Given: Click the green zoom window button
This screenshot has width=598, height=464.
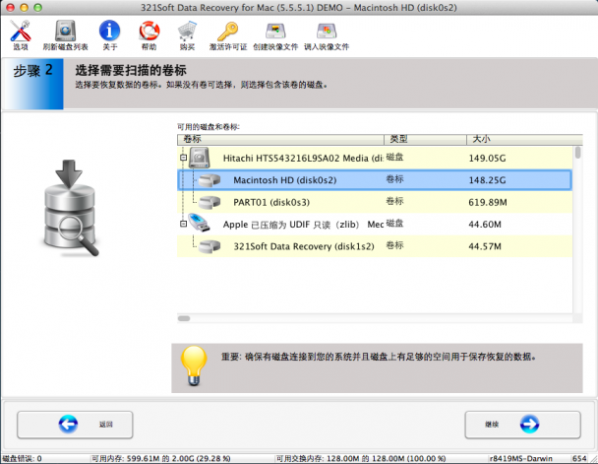Looking at the screenshot, I should coord(38,7).
